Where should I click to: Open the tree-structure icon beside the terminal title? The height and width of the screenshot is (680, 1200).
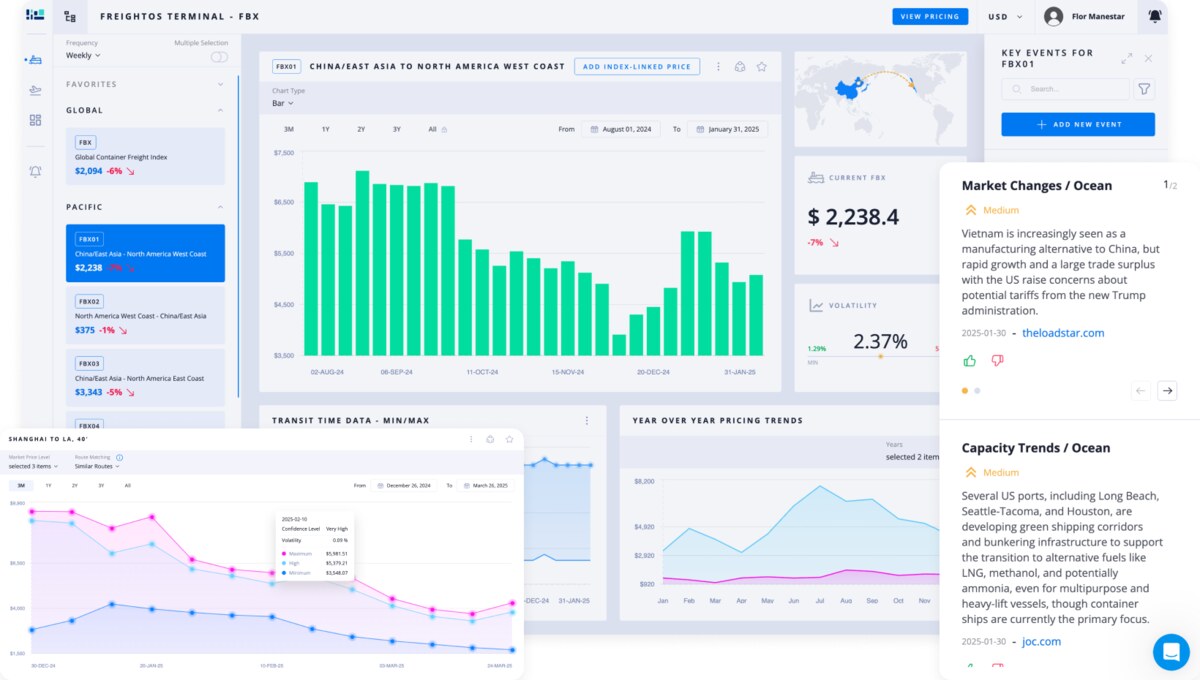[x=69, y=16]
